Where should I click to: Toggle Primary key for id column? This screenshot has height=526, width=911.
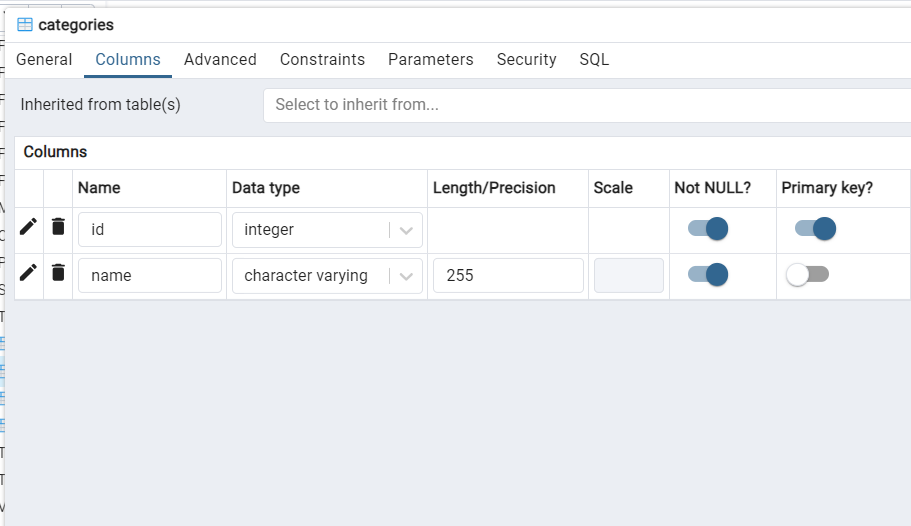[815, 229]
